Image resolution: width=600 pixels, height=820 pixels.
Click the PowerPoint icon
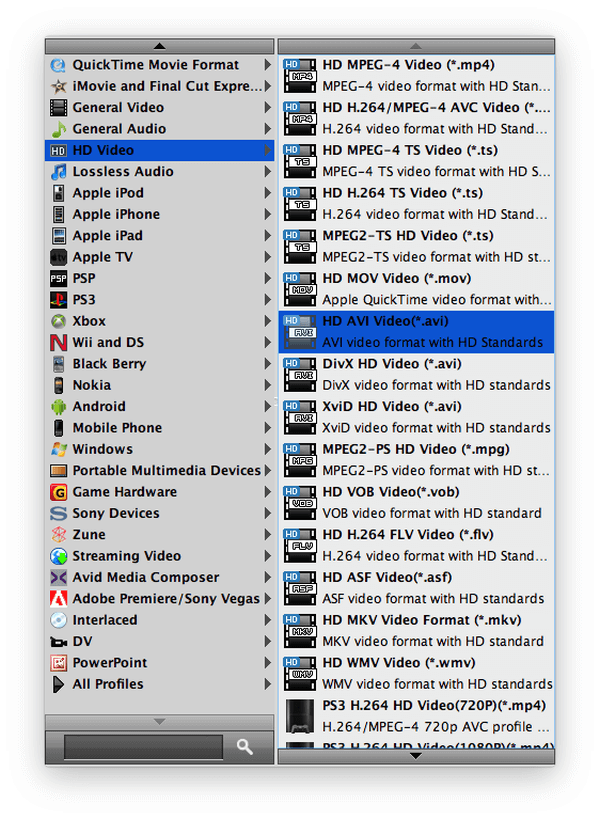pos(58,663)
